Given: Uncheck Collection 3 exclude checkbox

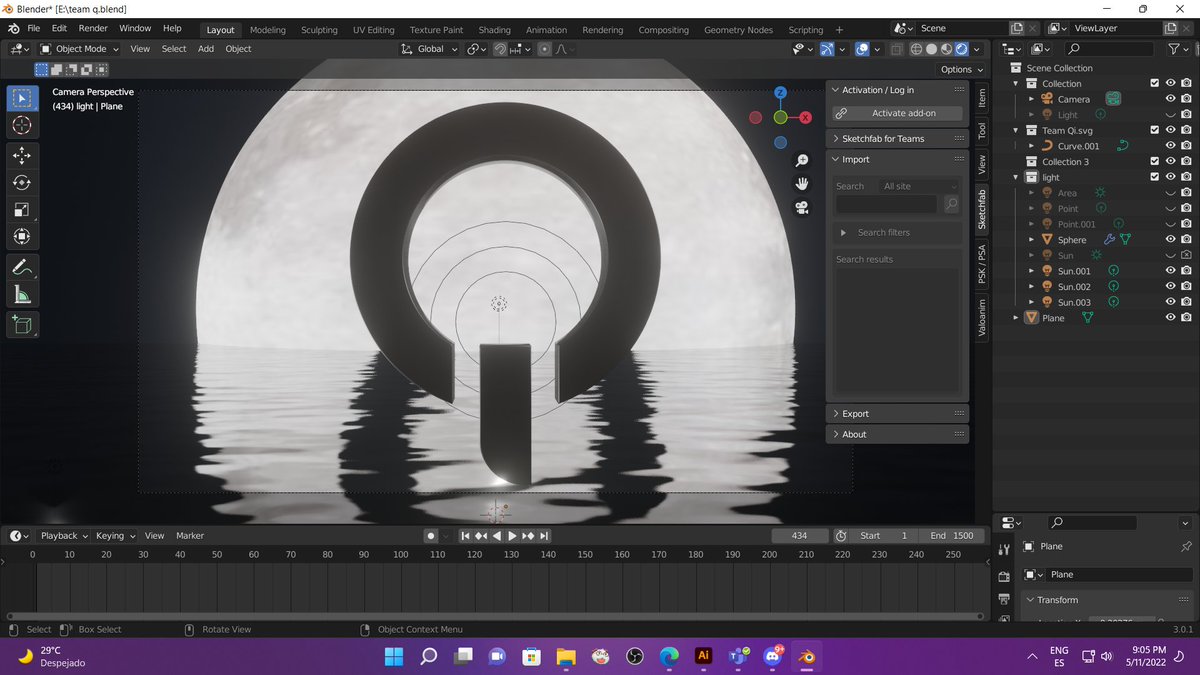Looking at the screenshot, I should click(1154, 161).
